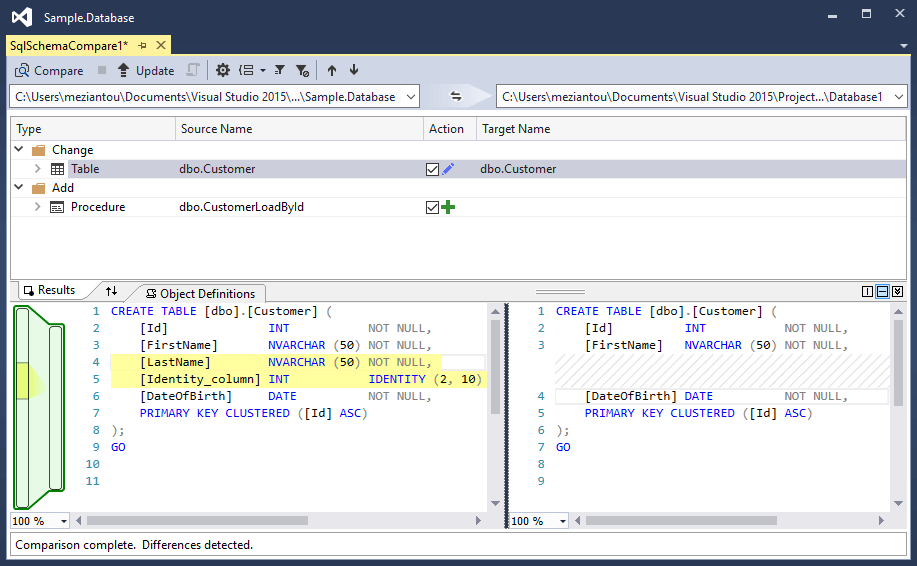Expand the dbo.Customer Table row
917x566 pixels.
click(37, 169)
